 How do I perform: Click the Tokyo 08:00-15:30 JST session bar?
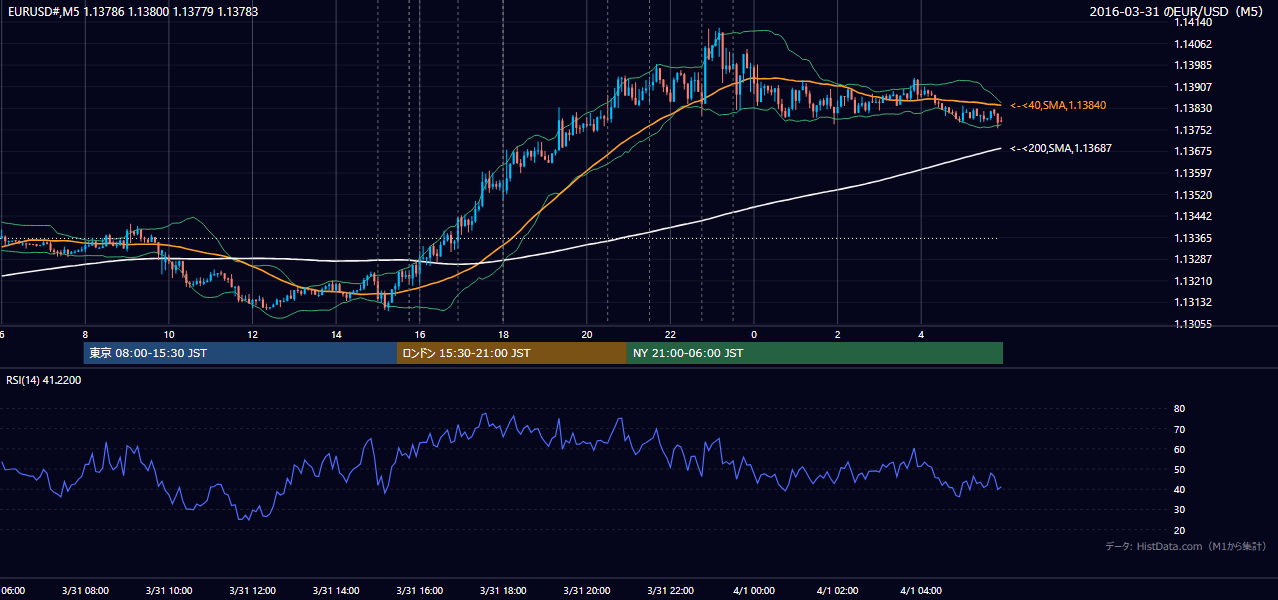click(240, 353)
